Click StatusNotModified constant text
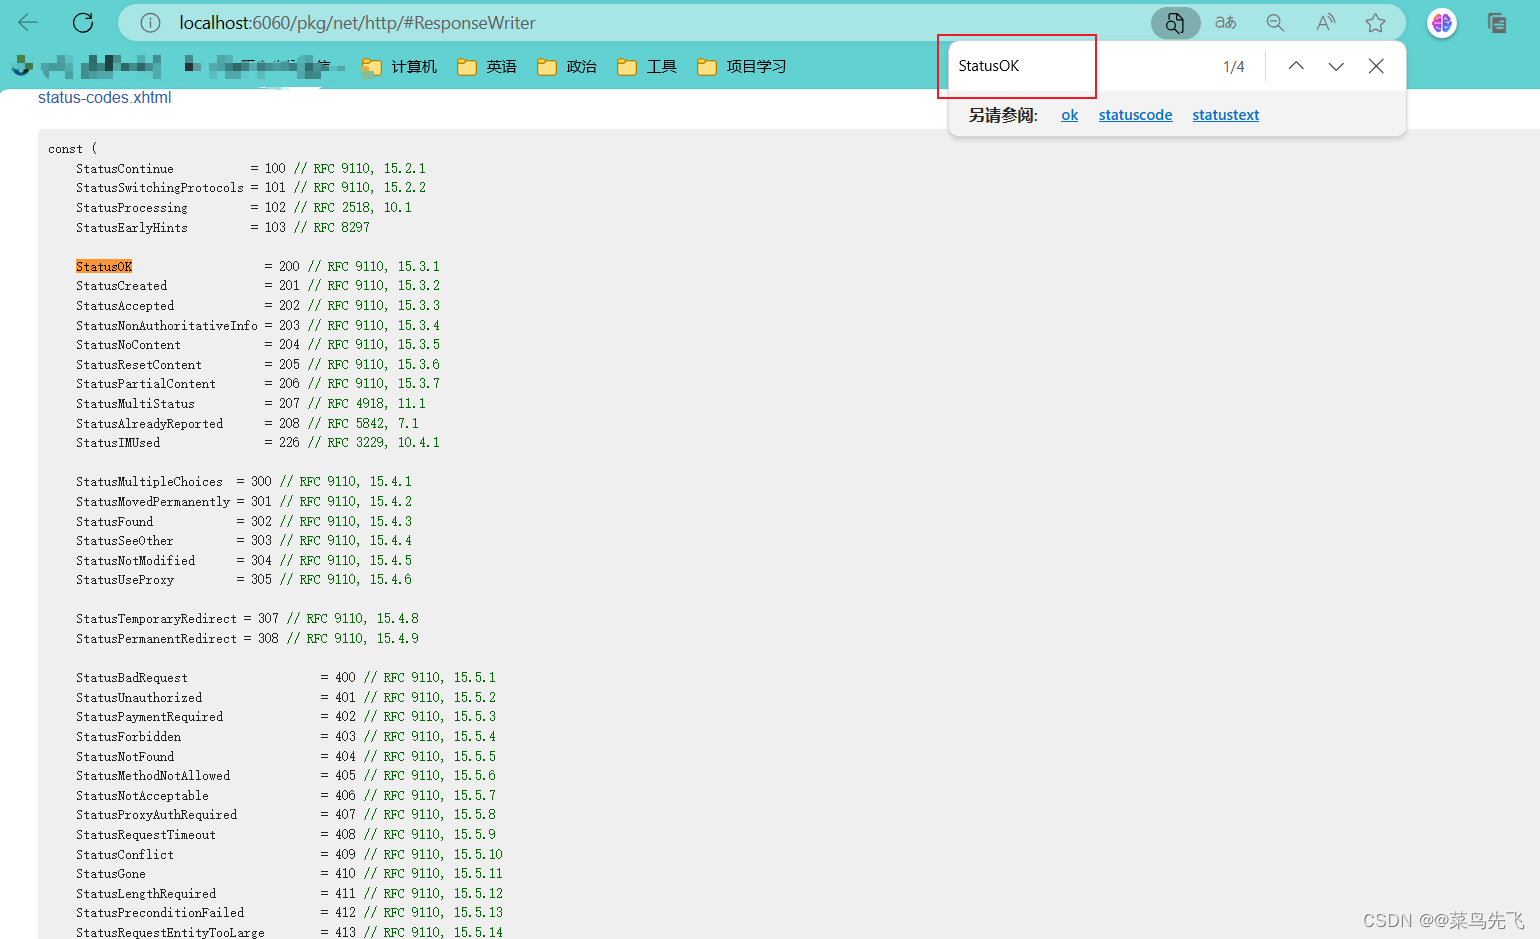 pyautogui.click(x=136, y=560)
